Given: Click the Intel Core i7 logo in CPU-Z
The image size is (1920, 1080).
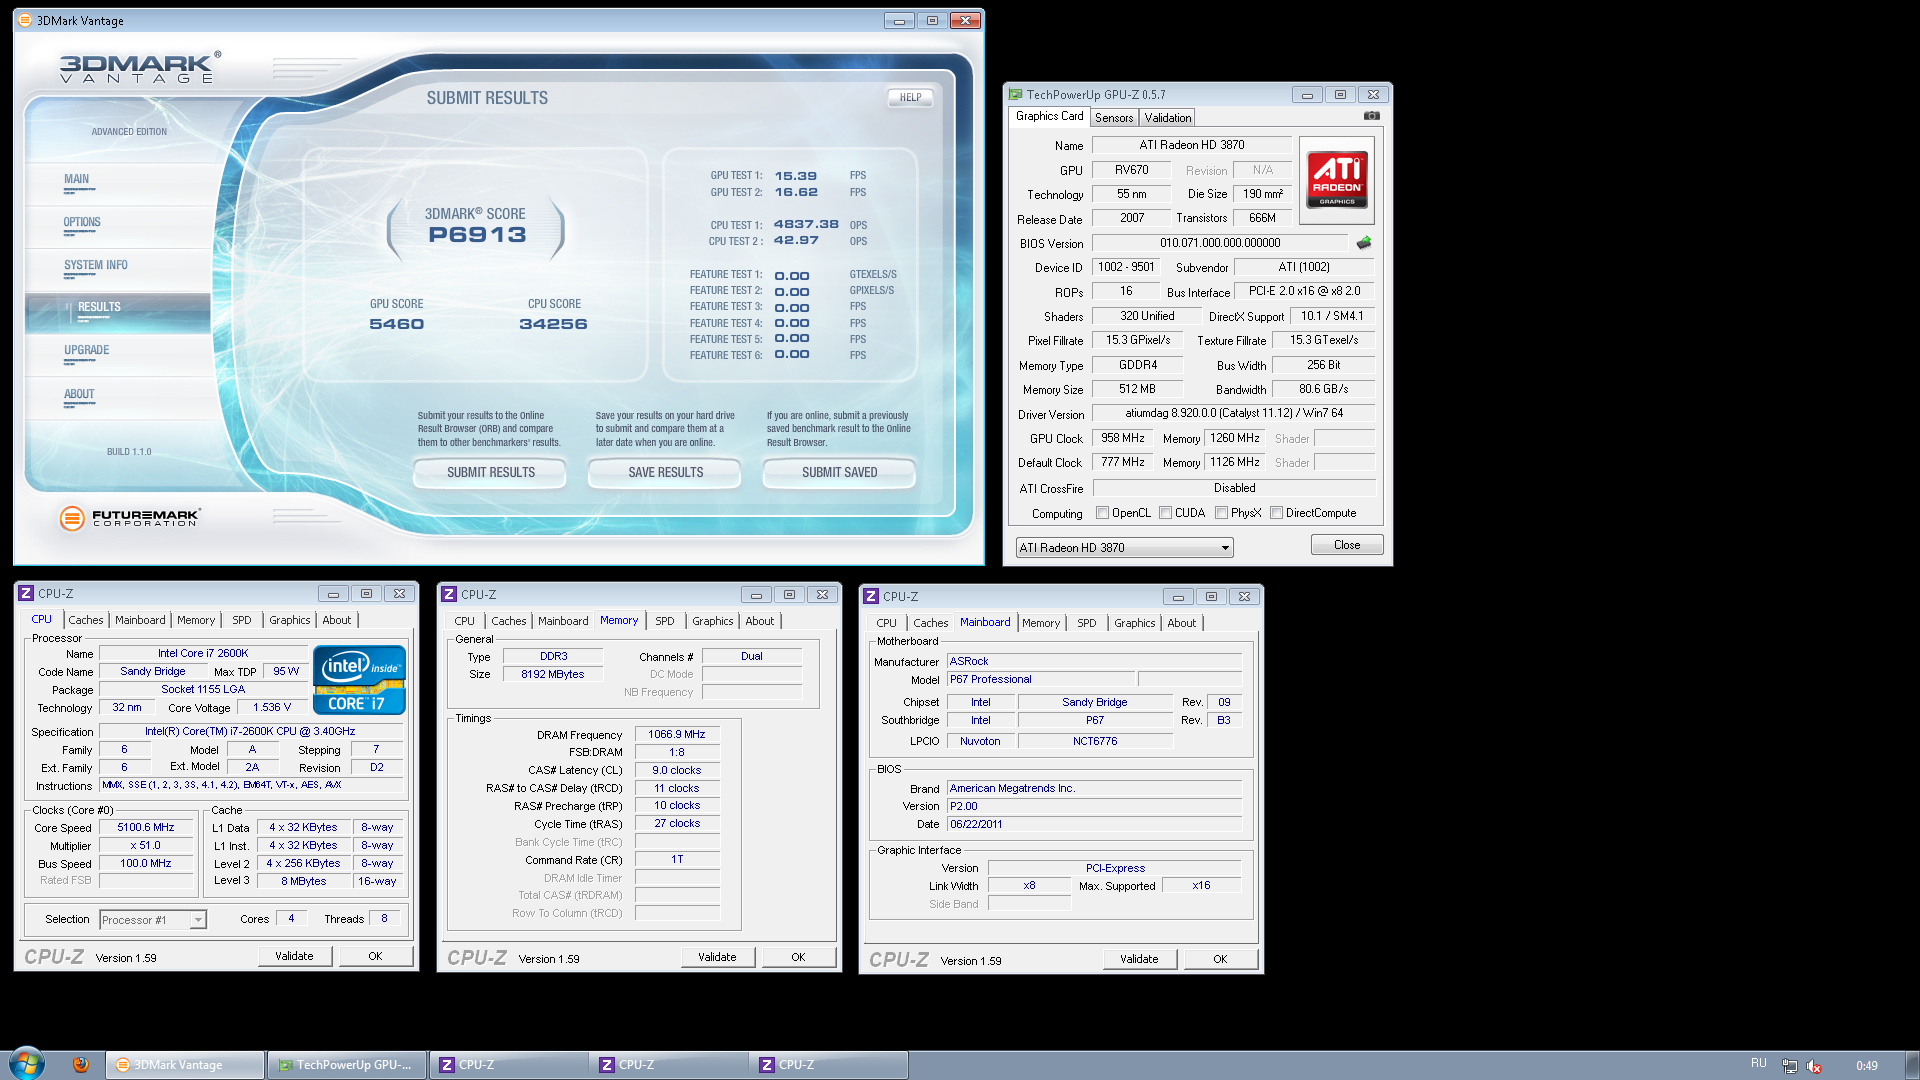Looking at the screenshot, I should coord(359,679).
